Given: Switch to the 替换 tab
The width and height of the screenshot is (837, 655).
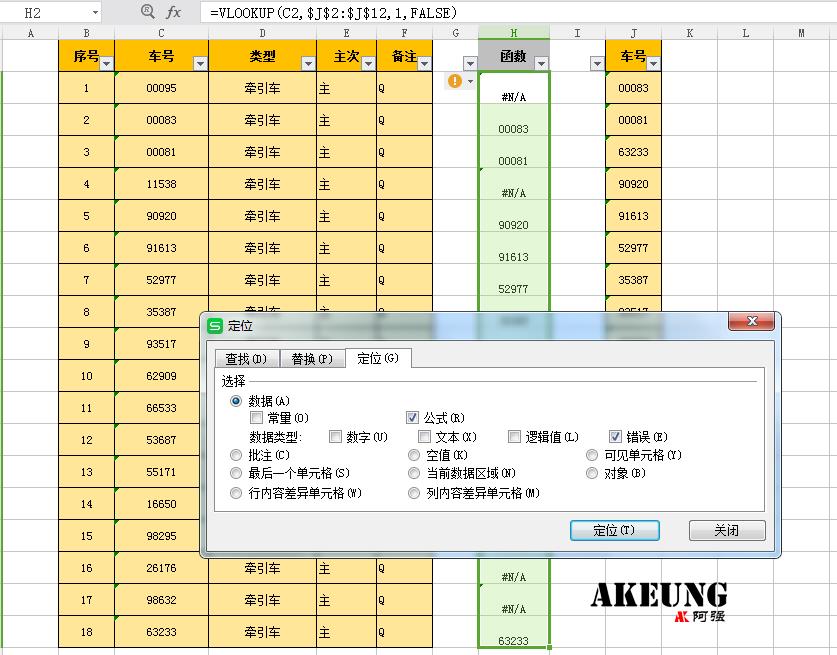Looking at the screenshot, I should tap(311, 358).
